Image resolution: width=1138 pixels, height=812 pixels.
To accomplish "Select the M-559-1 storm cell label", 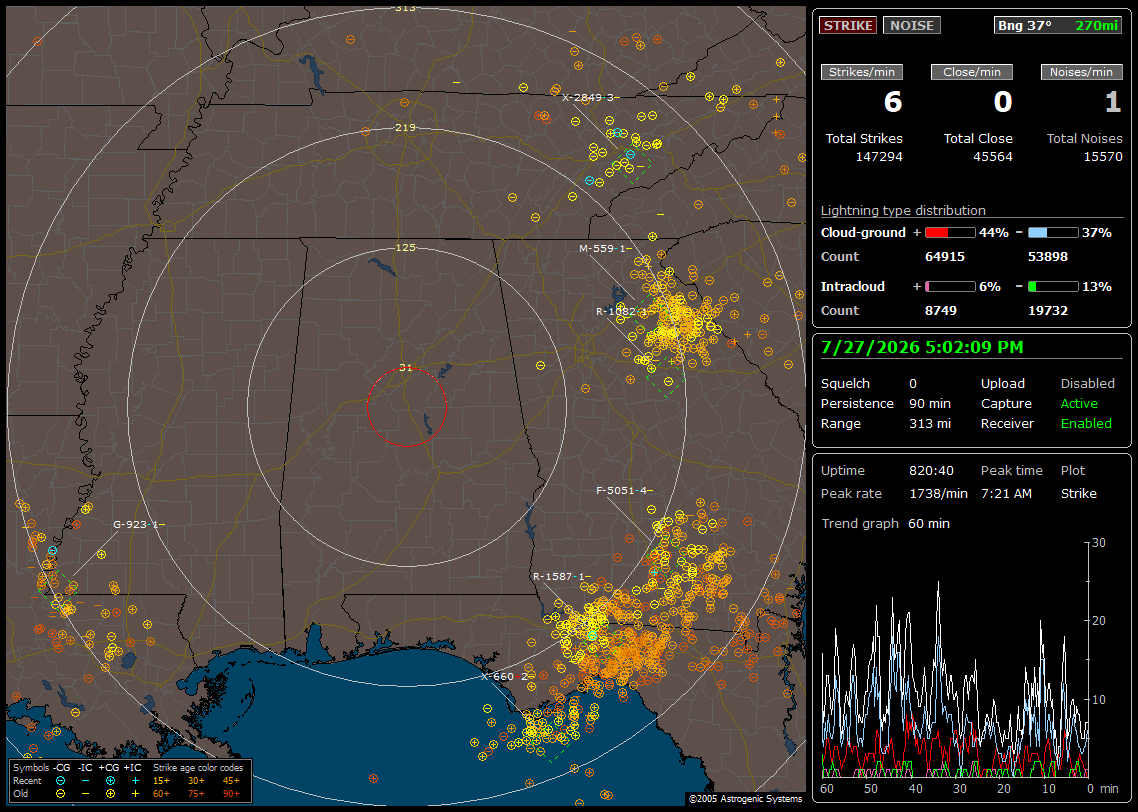I will (602, 248).
